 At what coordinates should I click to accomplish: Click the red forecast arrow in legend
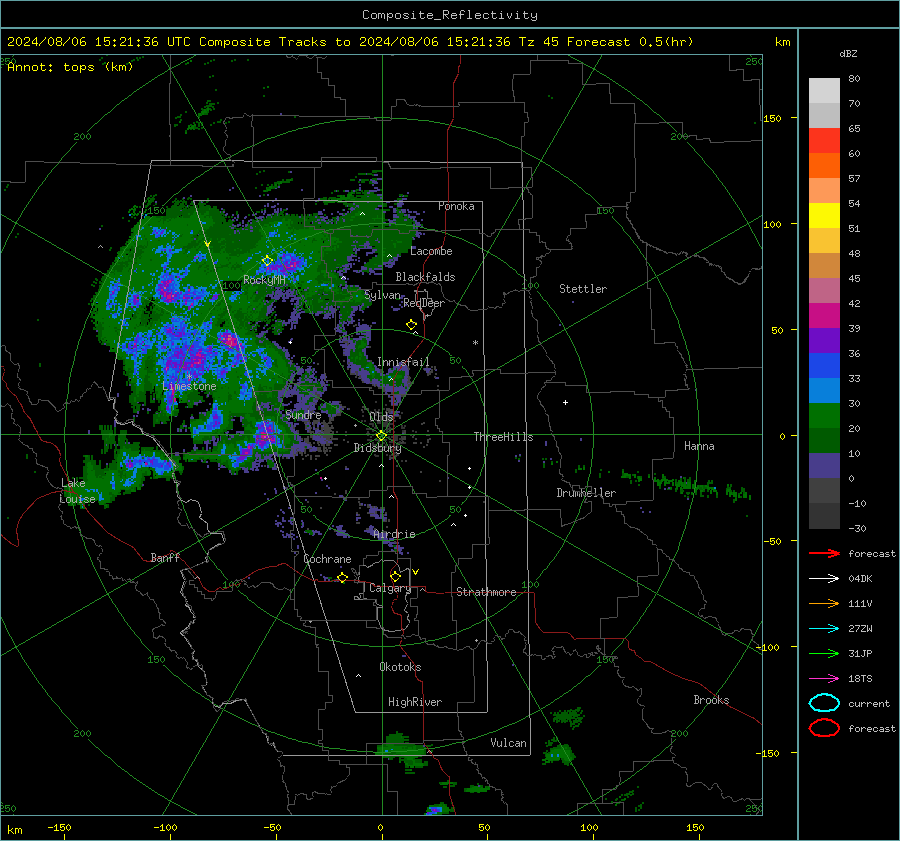tap(824, 553)
